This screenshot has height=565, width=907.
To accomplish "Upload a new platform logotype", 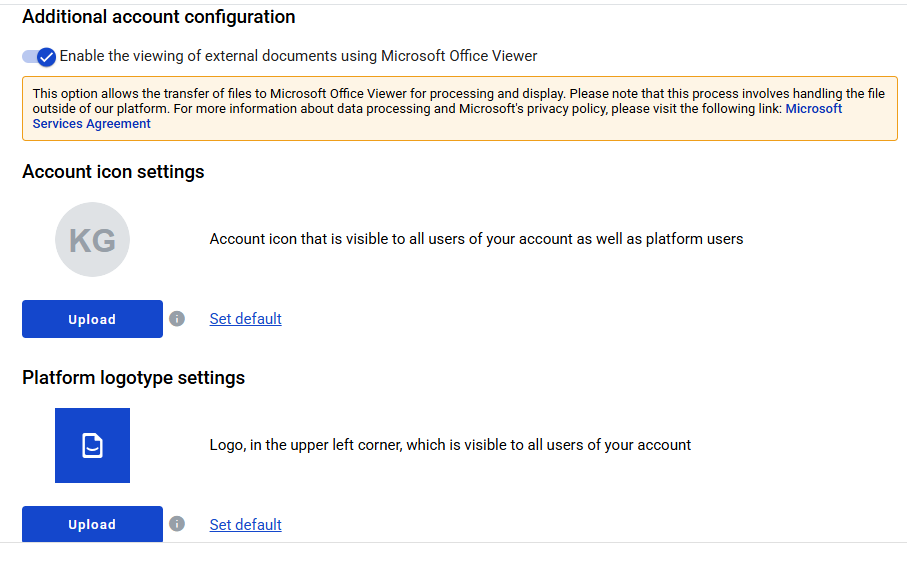I will coord(93,524).
